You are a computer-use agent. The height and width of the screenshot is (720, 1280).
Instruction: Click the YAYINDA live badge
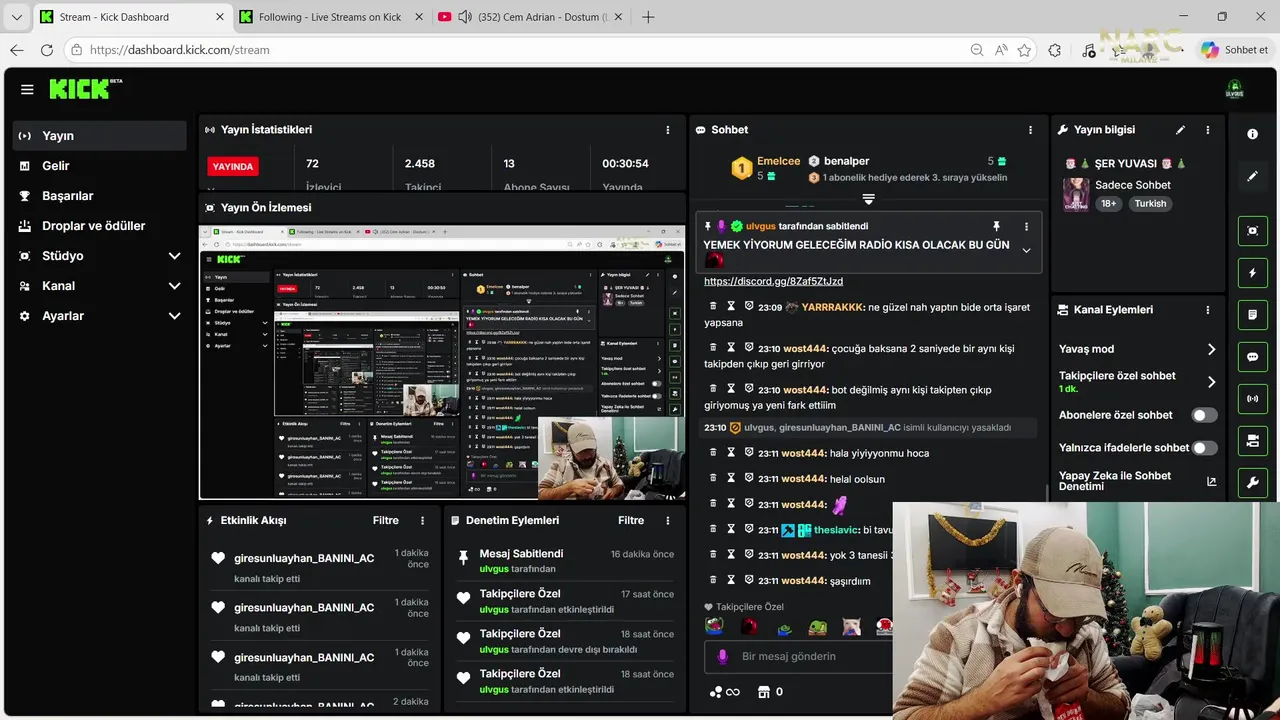coord(233,166)
